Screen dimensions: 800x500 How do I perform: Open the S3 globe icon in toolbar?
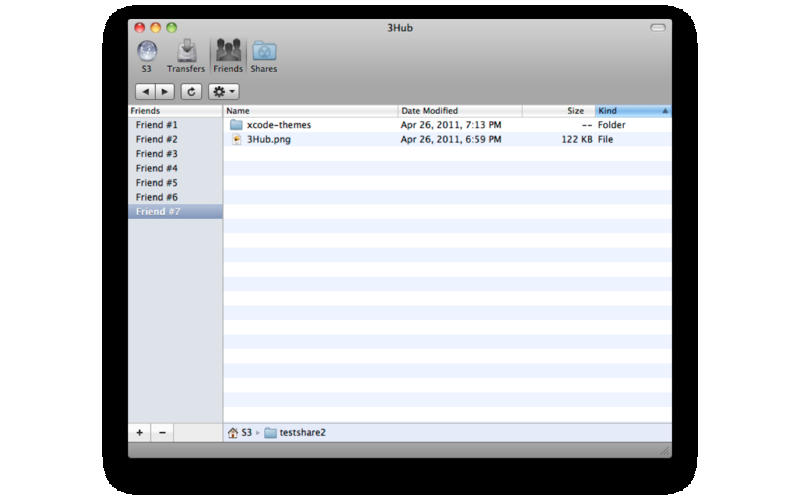(x=146, y=52)
